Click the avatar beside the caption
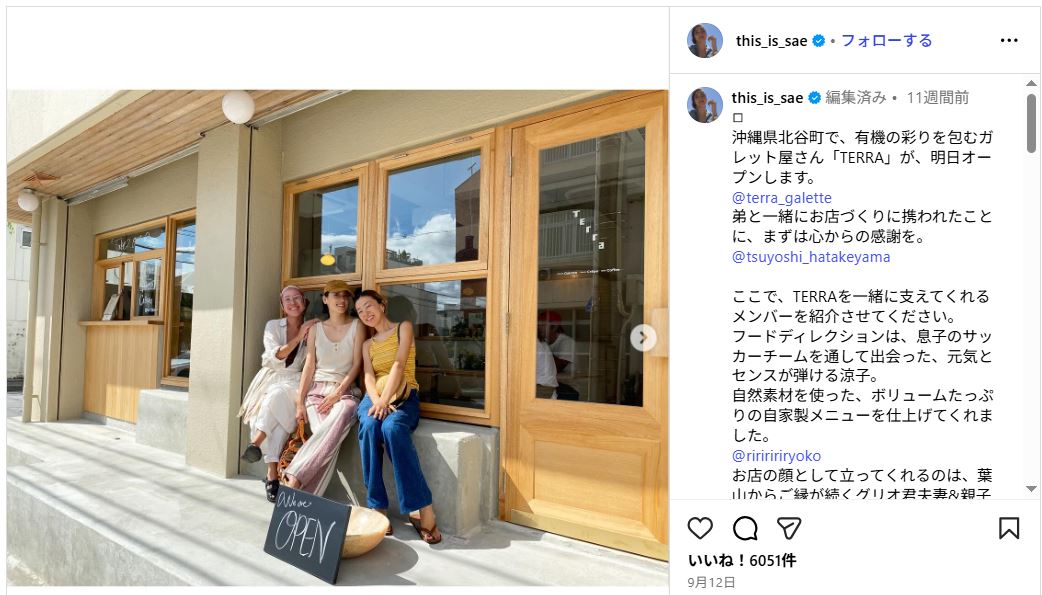The width and height of the screenshot is (1042, 595). click(x=705, y=105)
